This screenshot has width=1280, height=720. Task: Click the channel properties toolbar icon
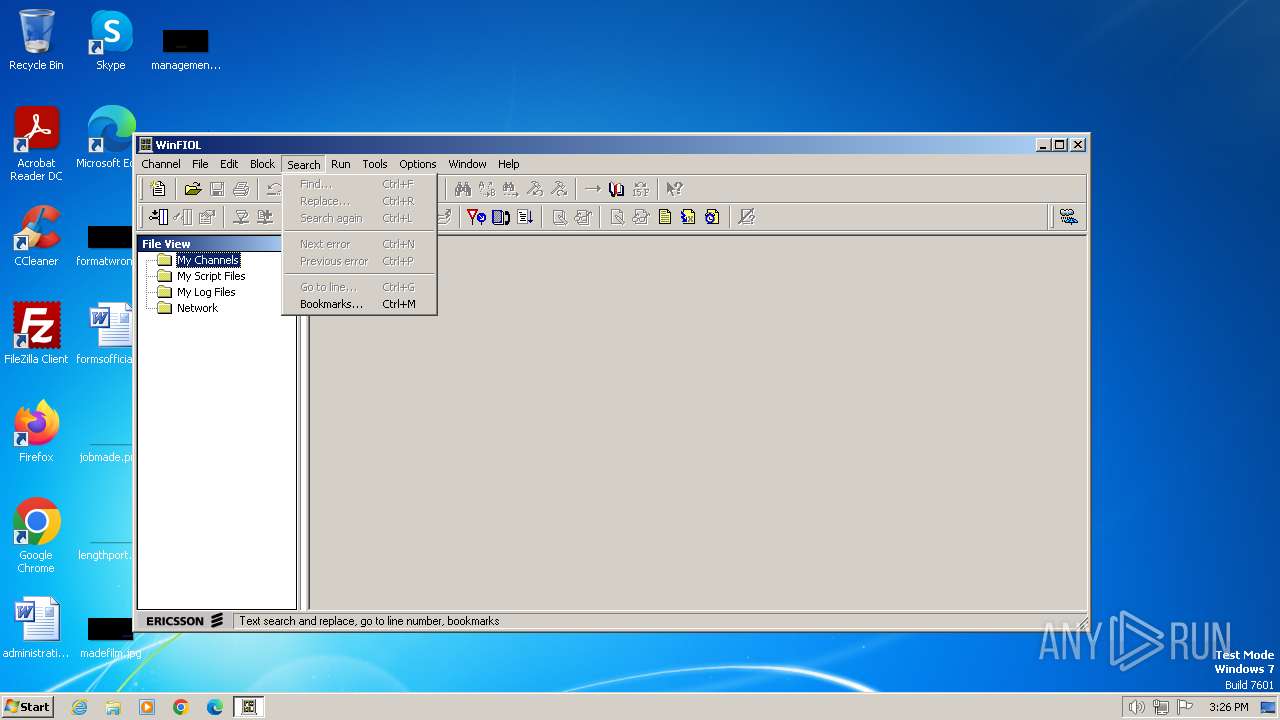207,216
